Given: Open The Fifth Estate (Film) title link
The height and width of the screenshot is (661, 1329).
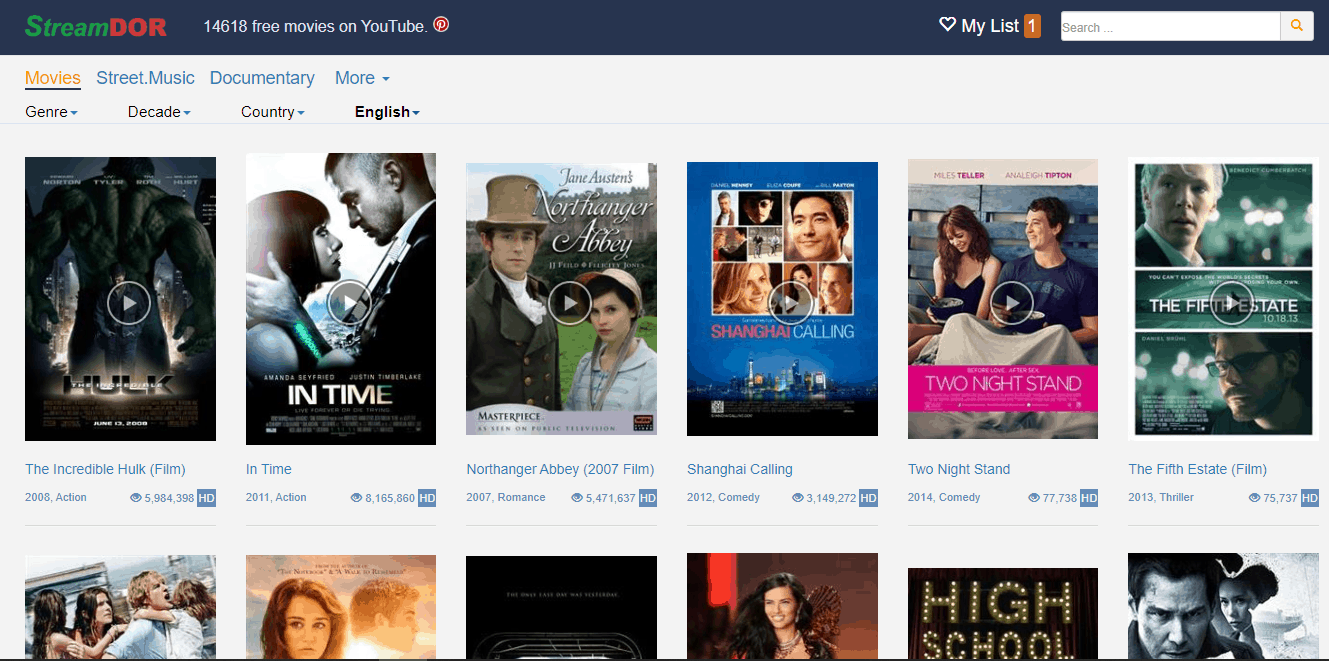Looking at the screenshot, I should pyautogui.click(x=1198, y=469).
